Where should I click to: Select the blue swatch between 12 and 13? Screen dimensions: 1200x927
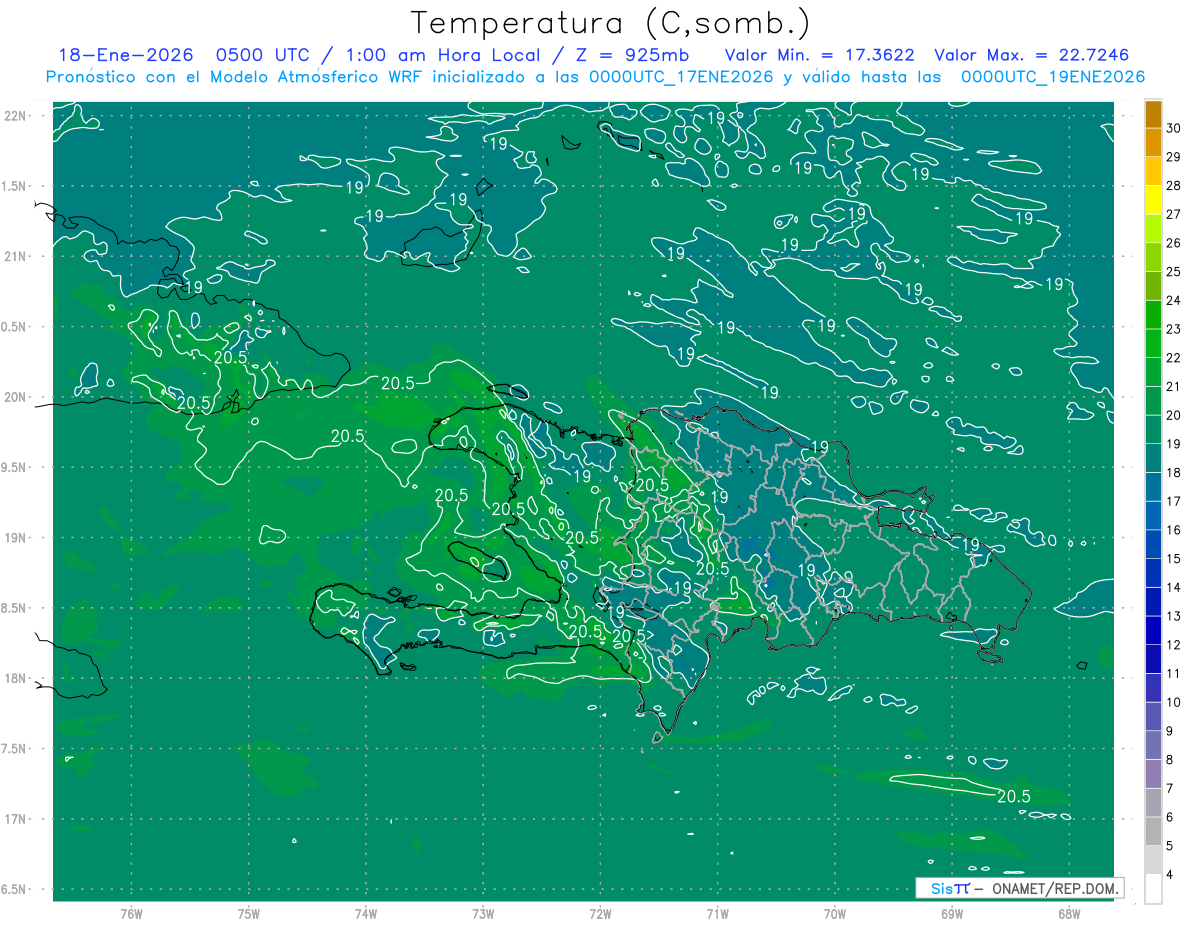pos(1153,631)
